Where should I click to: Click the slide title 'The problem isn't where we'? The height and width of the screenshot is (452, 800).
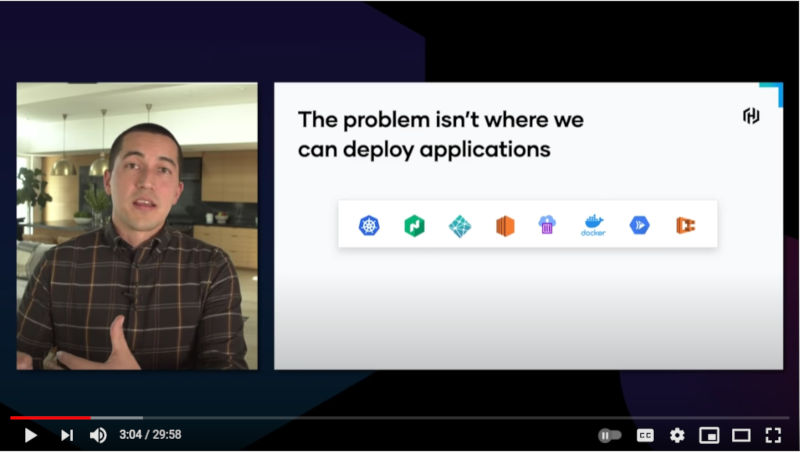point(440,120)
